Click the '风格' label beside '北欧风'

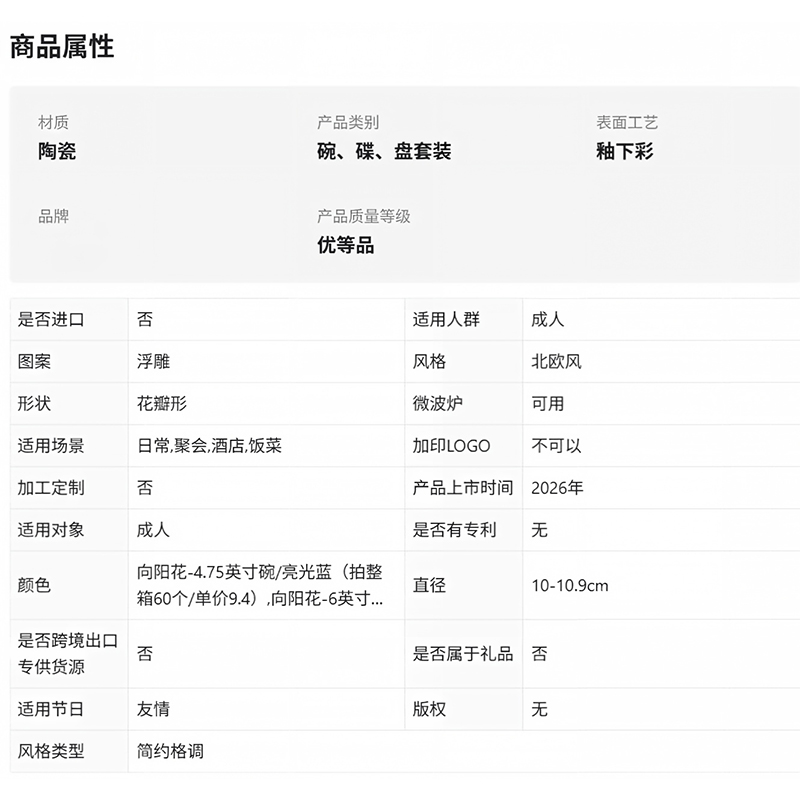pyautogui.click(x=429, y=362)
